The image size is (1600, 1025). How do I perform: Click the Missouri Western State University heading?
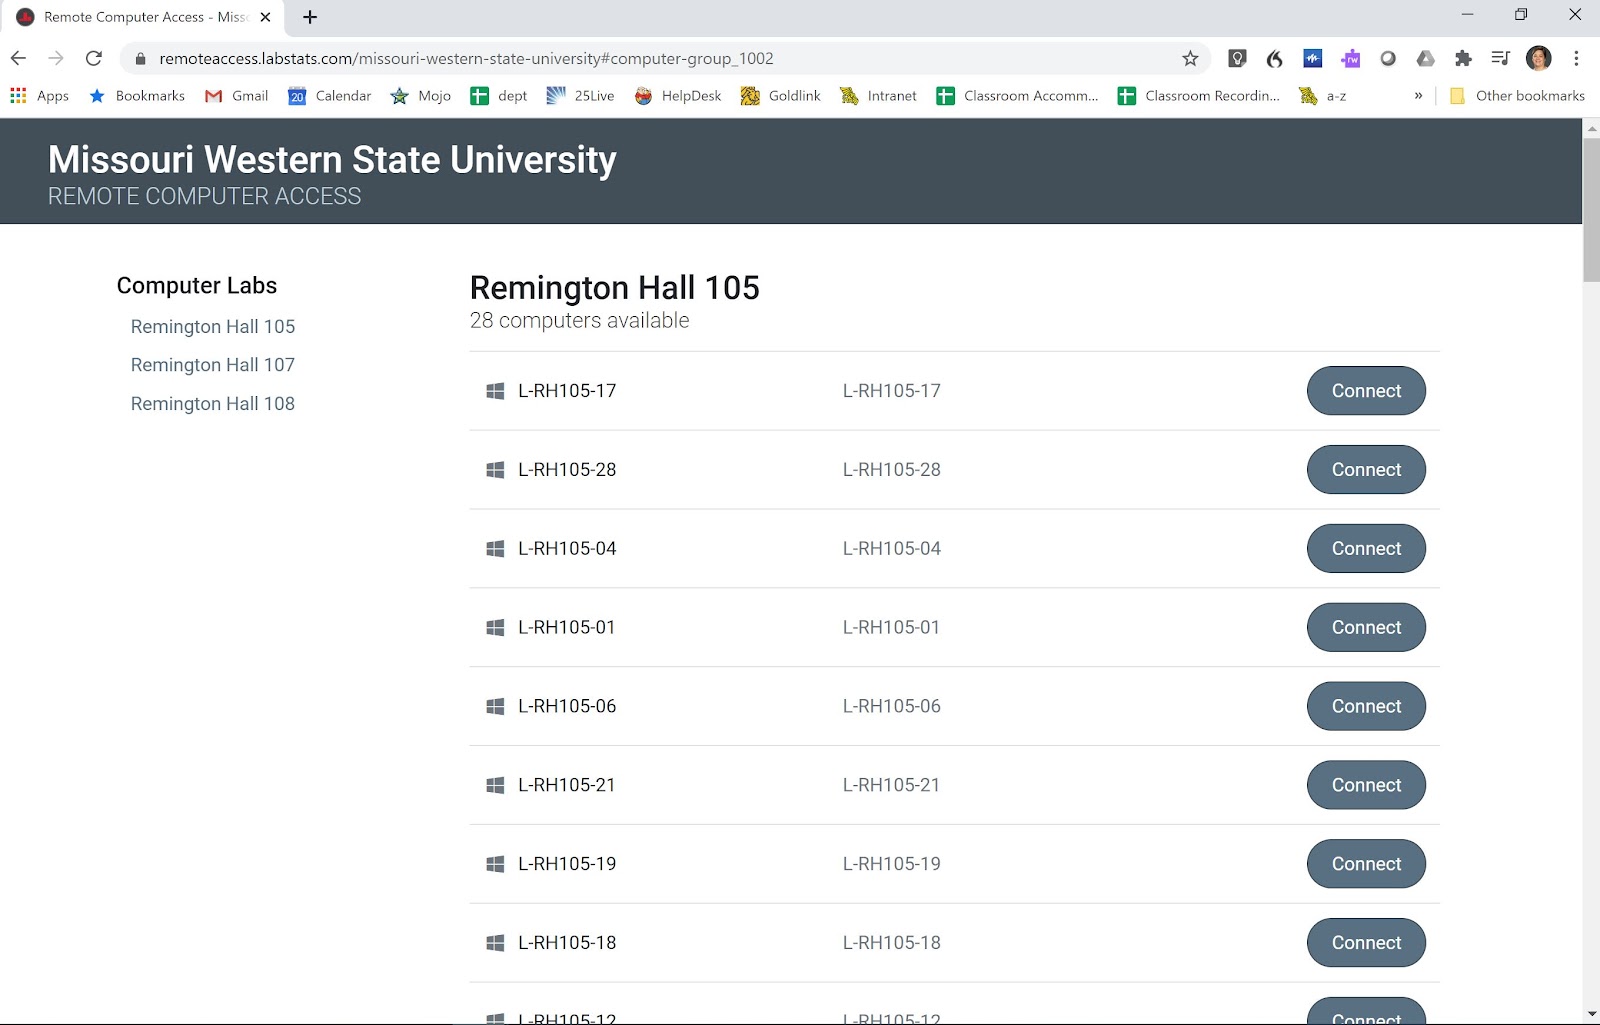click(332, 160)
